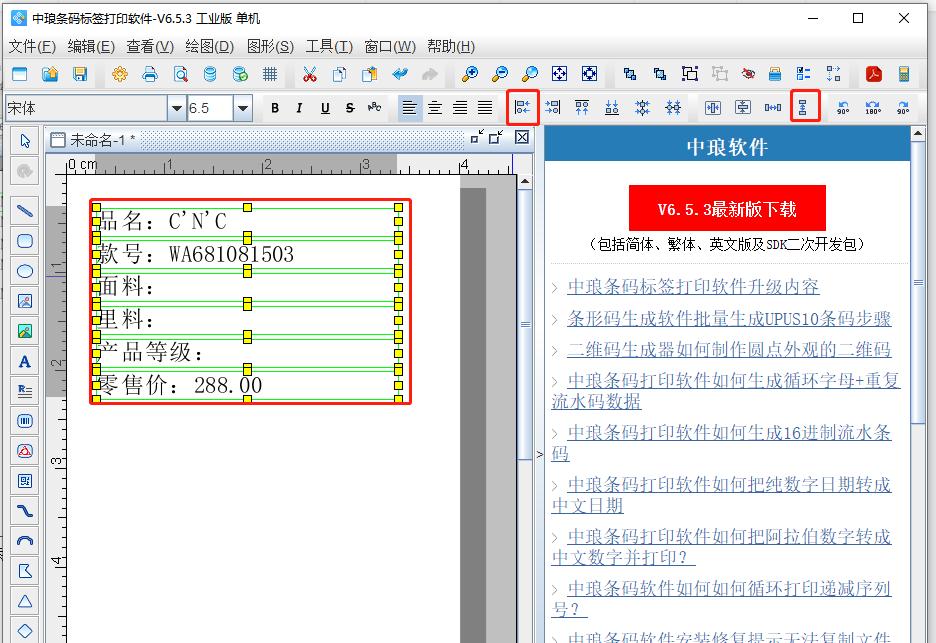Open the print preview tool
Viewport: 936px width, 643px height.
[181, 73]
